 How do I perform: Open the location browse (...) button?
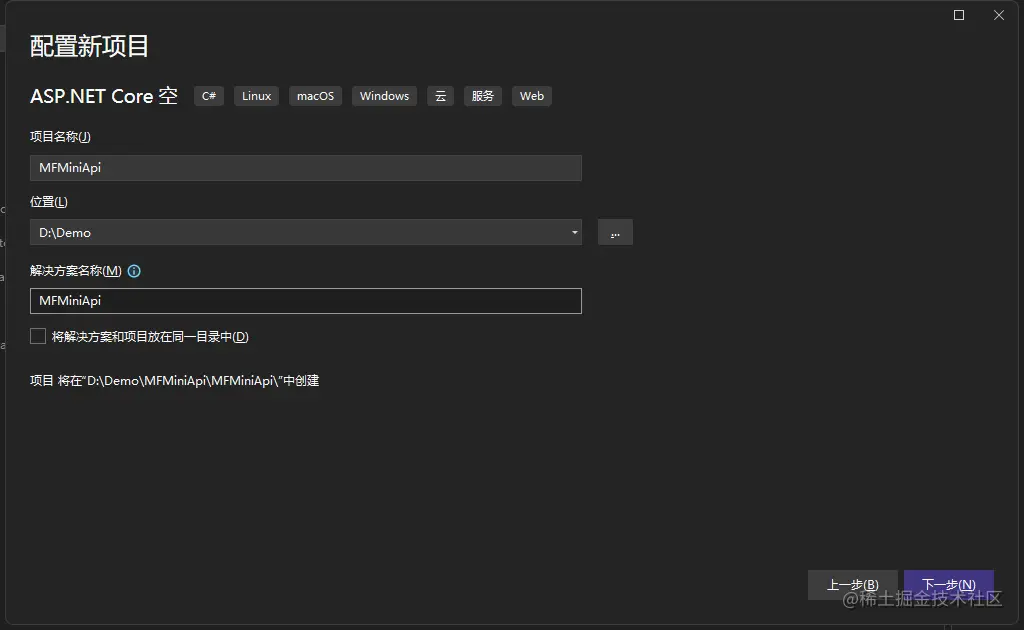pyautogui.click(x=615, y=232)
